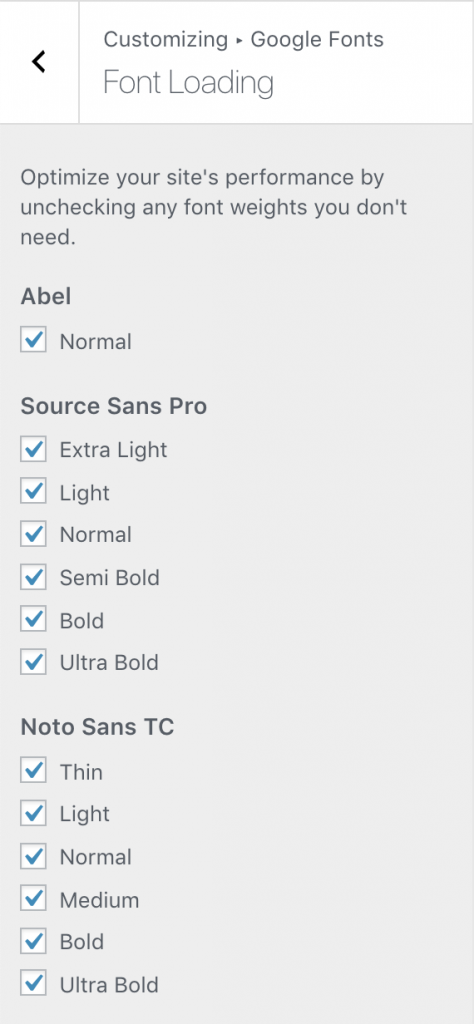
Task: Disable Source Sans Pro Ultra Bold
Action: pos(33,662)
